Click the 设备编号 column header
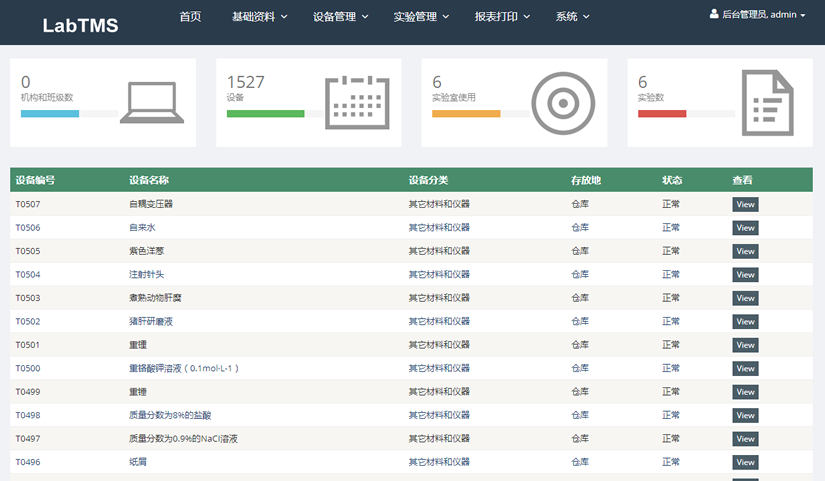Image resolution: width=825 pixels, height=481 pixels. pos(35,180)
